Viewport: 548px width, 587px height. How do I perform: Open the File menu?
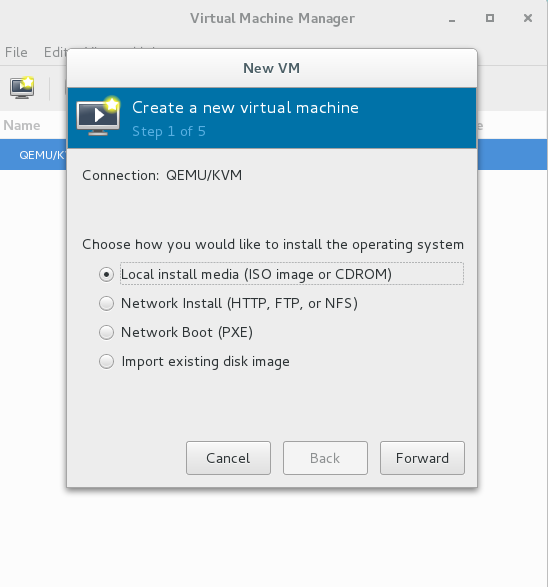click(x=16, y=52)
